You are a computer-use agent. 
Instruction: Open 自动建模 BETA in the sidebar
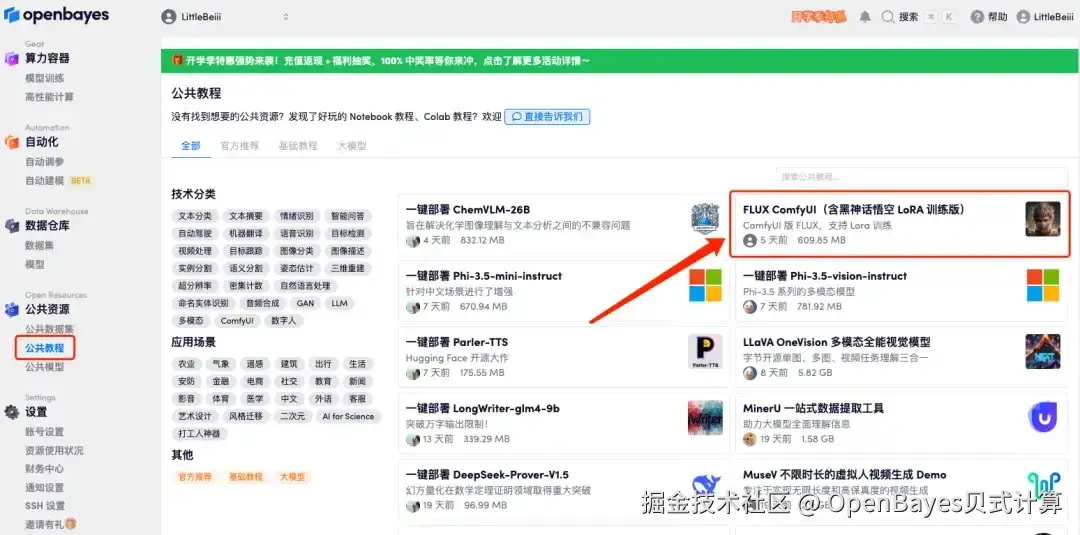(58, 180)
